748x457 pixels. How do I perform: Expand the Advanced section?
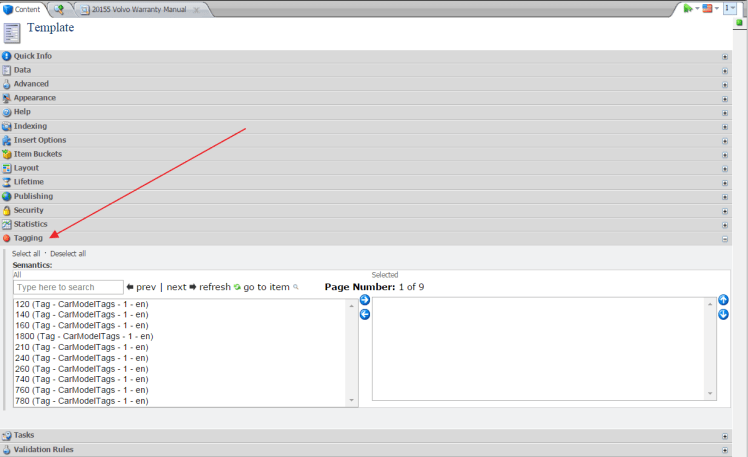[725, 85]
